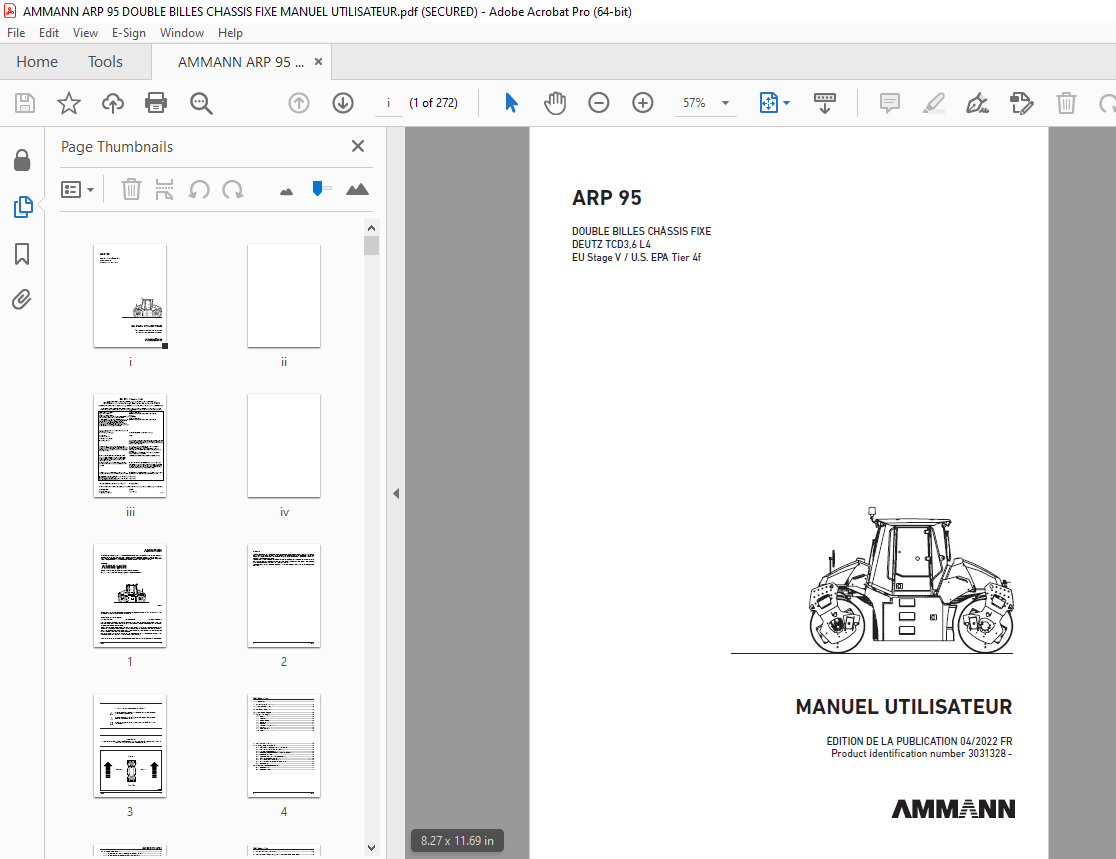Zoom in with plus button
This screenshot has height=859, width=1116.
643,103
